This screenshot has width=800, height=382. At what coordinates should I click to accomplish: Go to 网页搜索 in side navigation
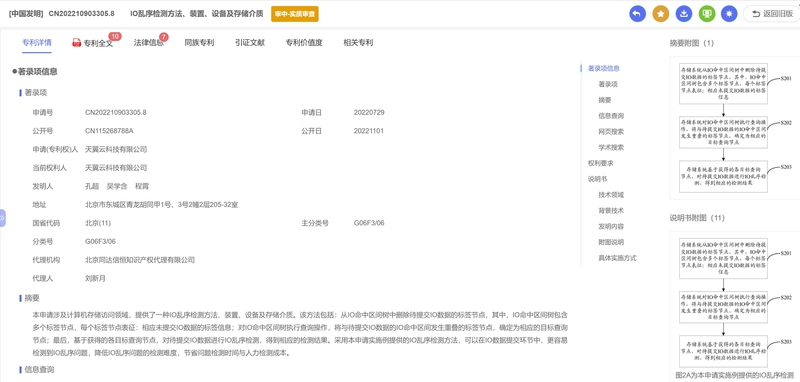click(611, 132)
